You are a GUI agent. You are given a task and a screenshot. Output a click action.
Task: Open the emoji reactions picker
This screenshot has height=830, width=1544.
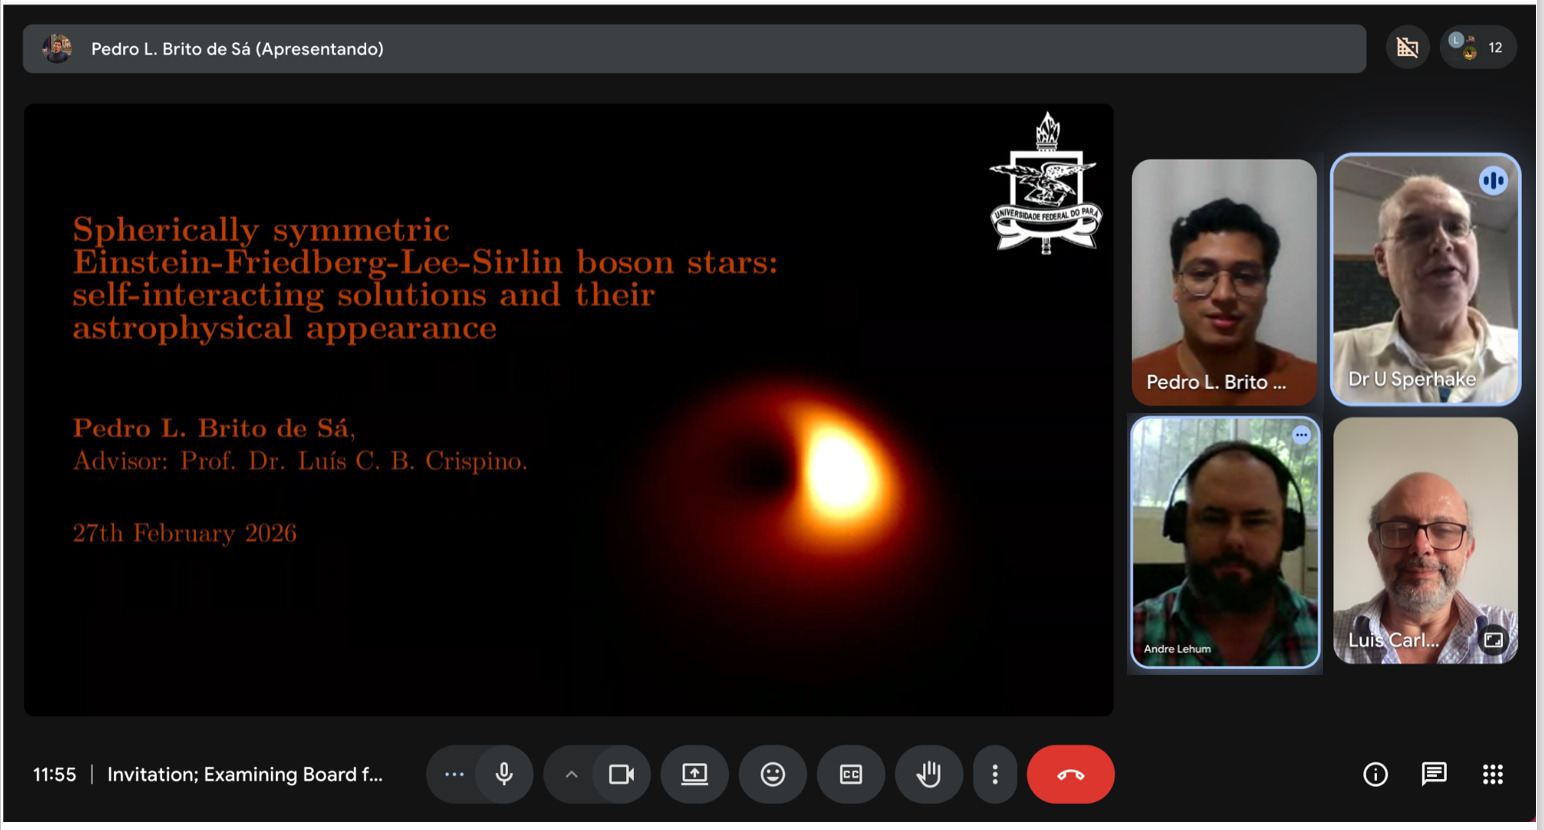(772, 774)
